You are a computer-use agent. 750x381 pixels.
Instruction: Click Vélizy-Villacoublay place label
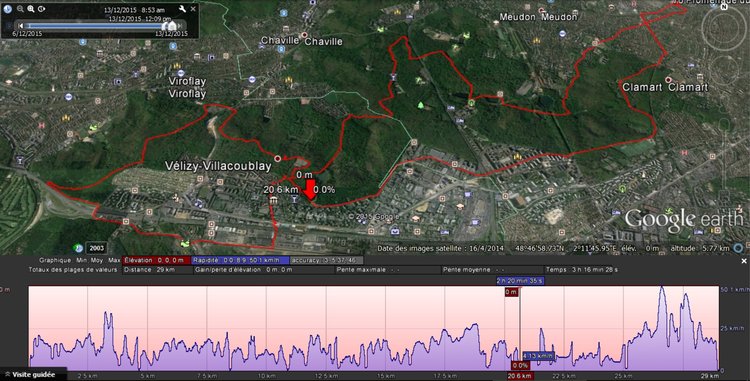(x=218, y=166)
